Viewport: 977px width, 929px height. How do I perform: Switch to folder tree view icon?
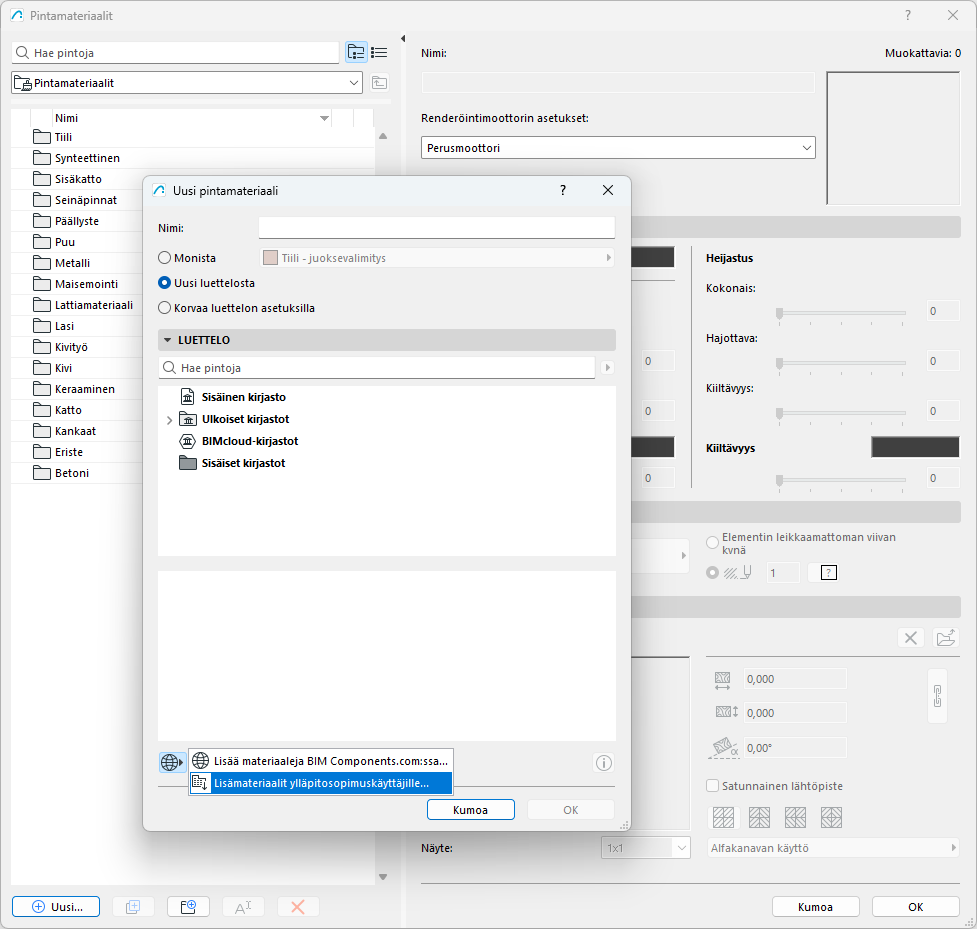pos(356,52)
